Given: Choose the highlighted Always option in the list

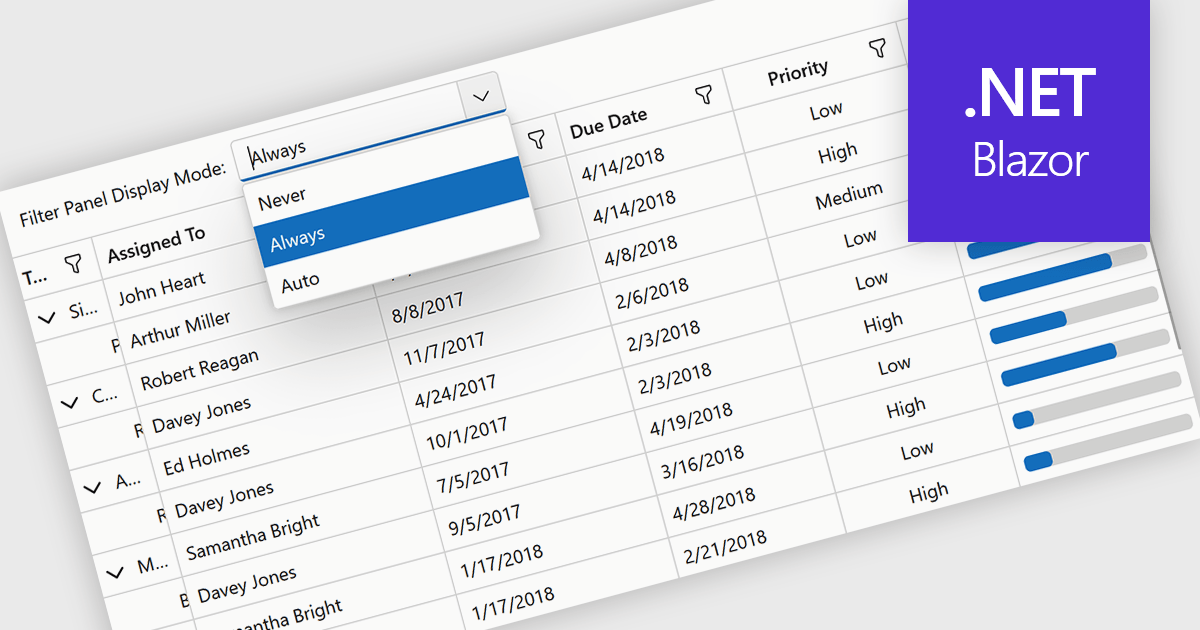Looking at the screenshot, I should click(x=297, y=238).
